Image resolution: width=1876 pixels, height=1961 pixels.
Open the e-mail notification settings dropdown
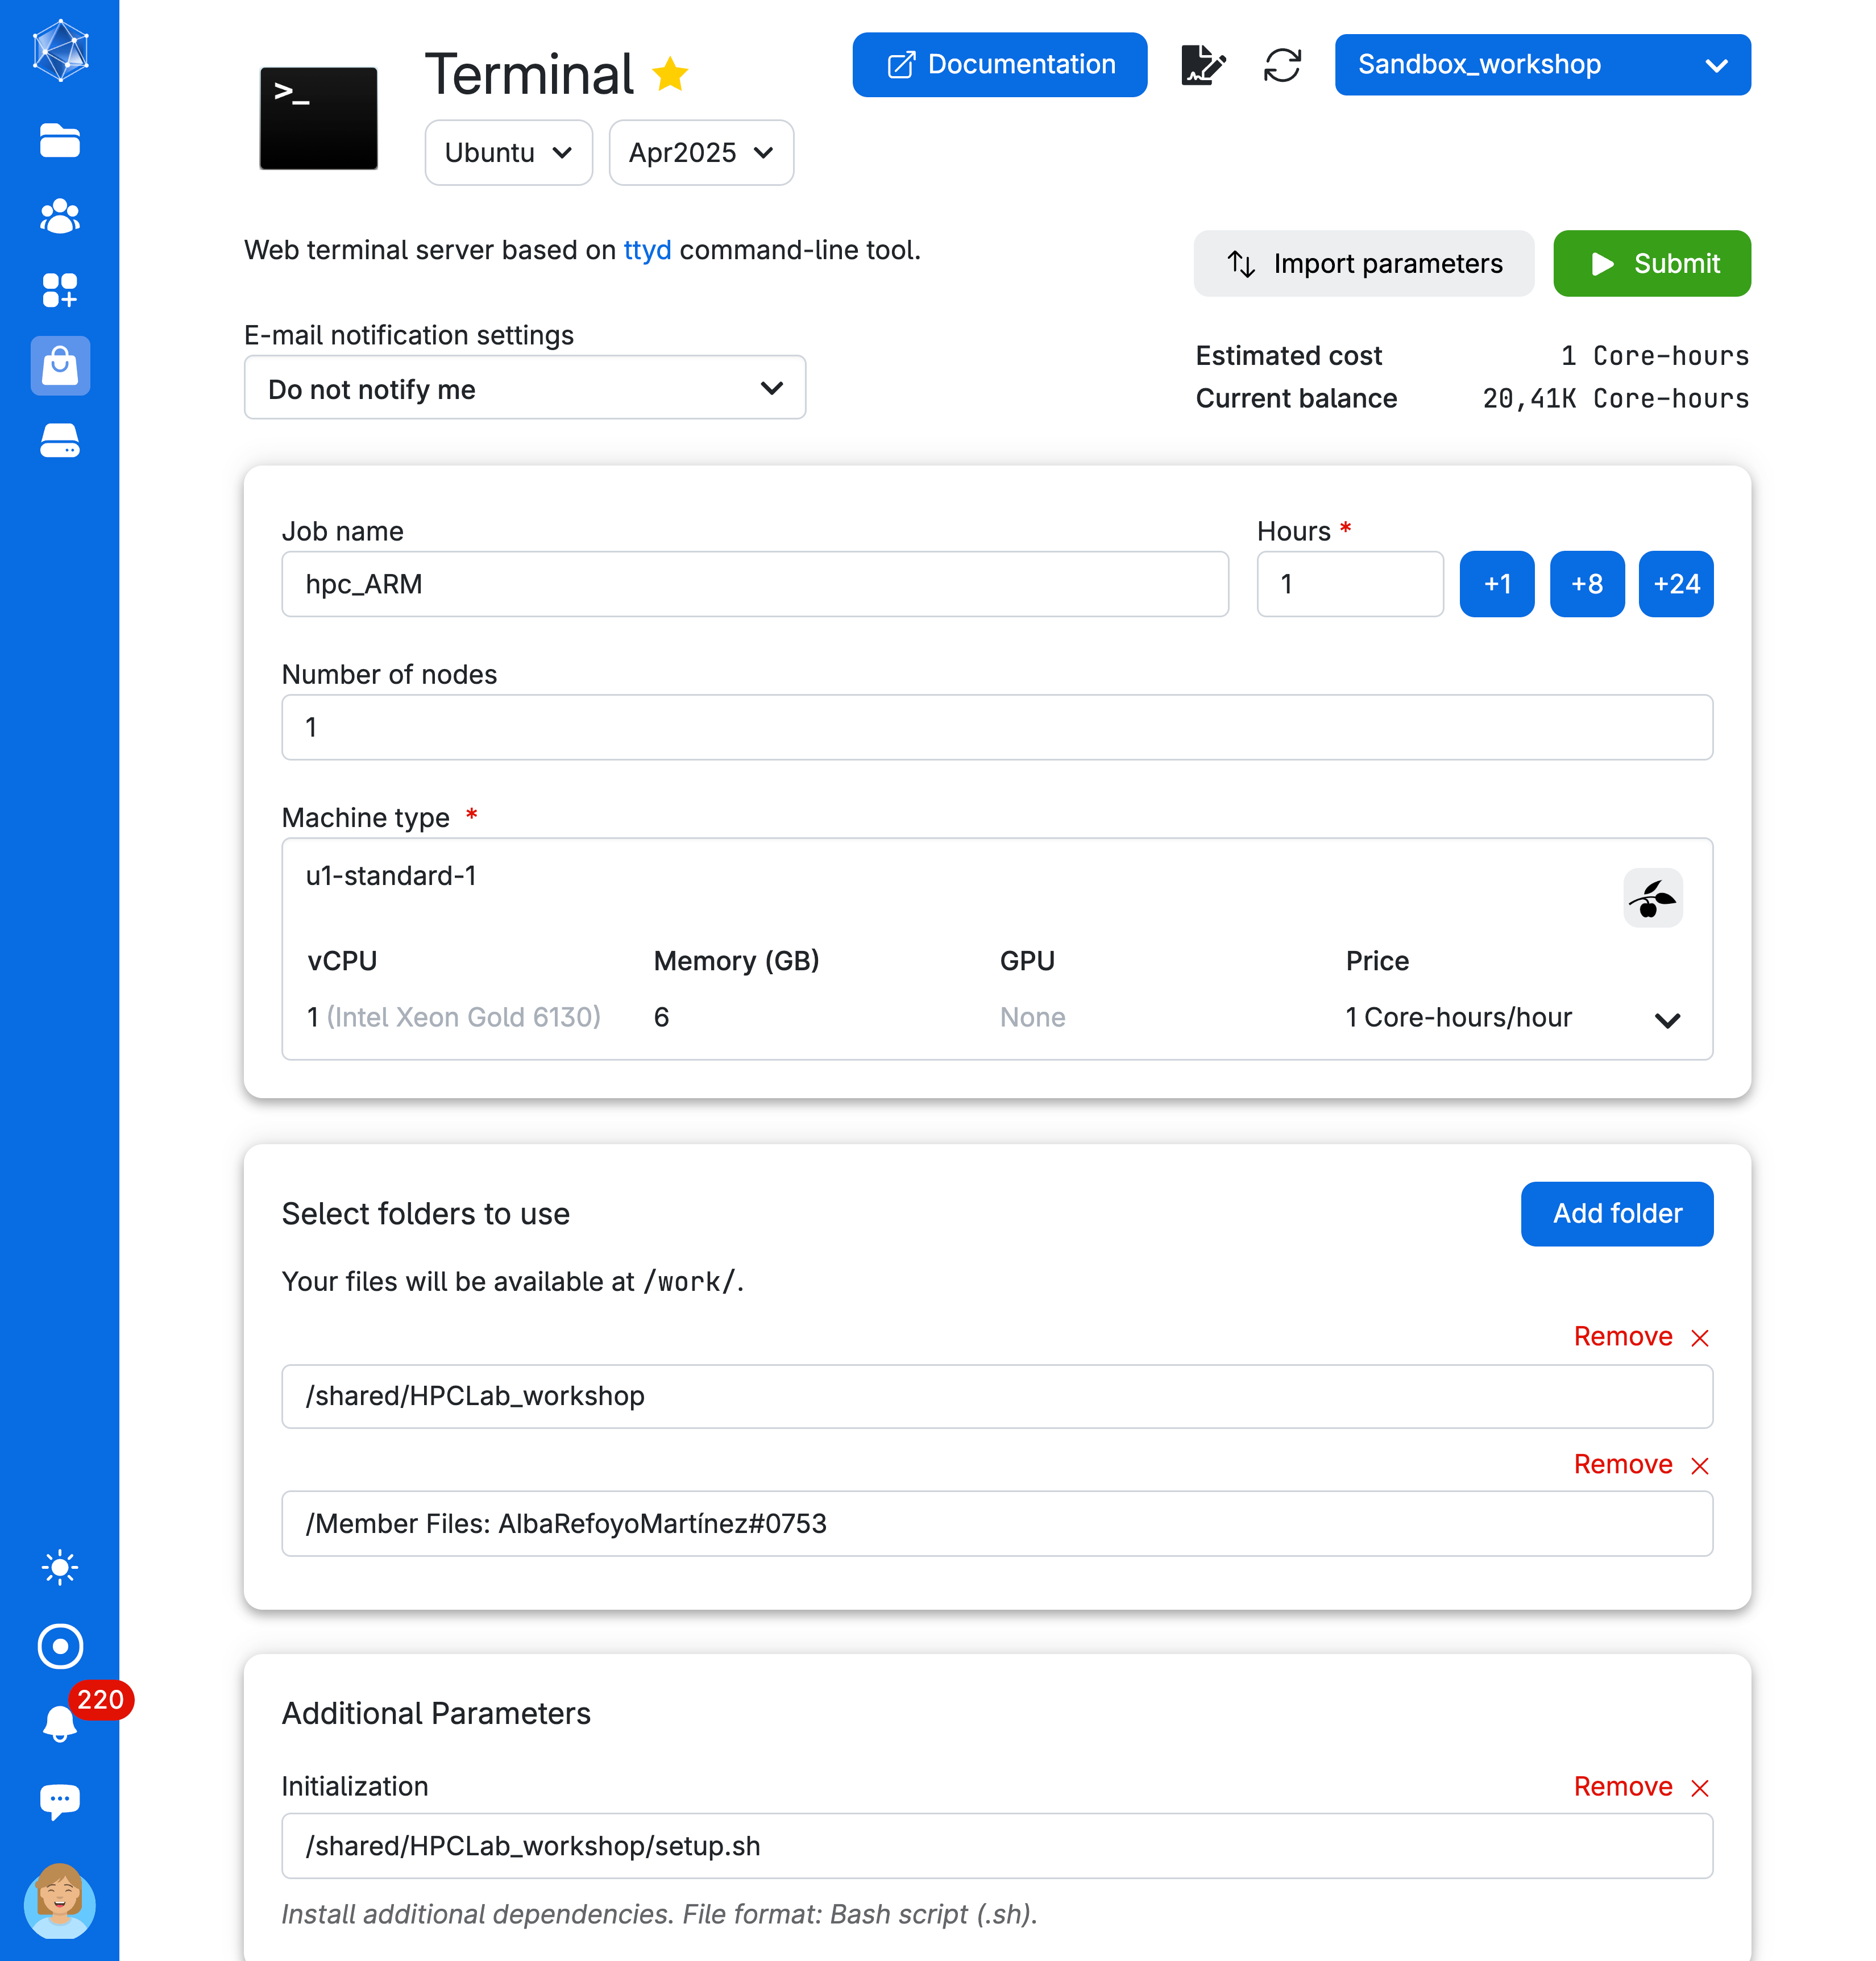(524, 388)
